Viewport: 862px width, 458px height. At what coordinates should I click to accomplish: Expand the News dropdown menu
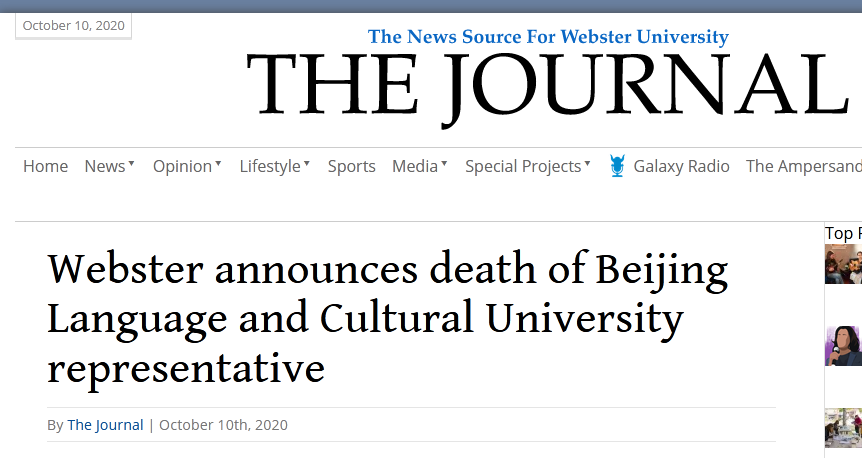tap(109, 166)
